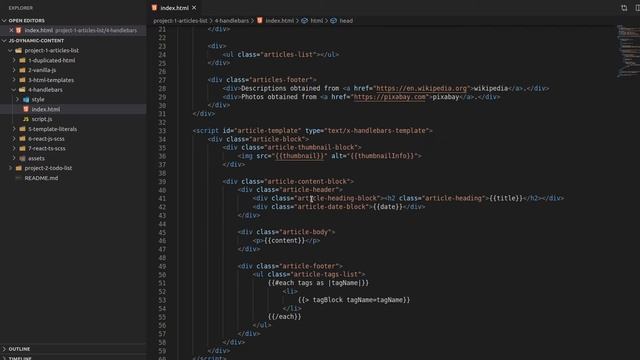Collapse the OPEN EDITORS section
The height and width of the screenshot is (360, 640).
(x=4, y=20)
